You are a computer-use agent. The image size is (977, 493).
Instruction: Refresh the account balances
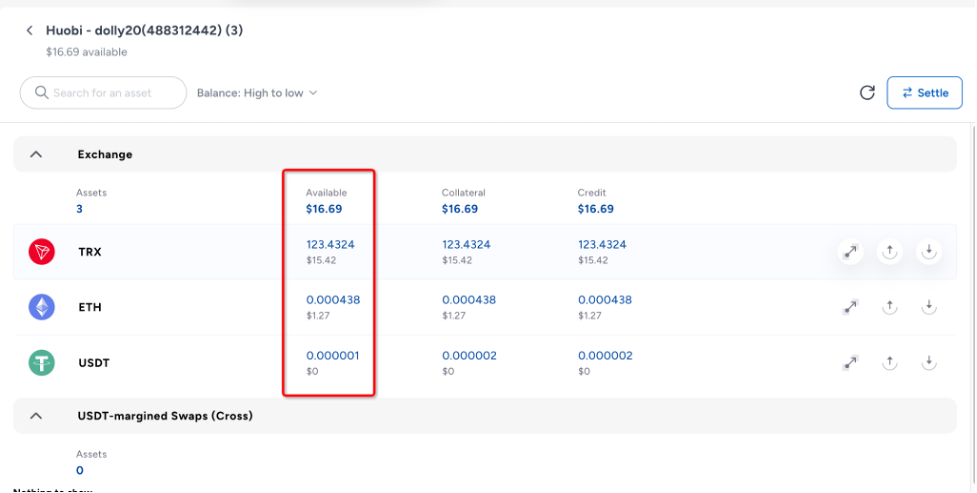(867, 93)
